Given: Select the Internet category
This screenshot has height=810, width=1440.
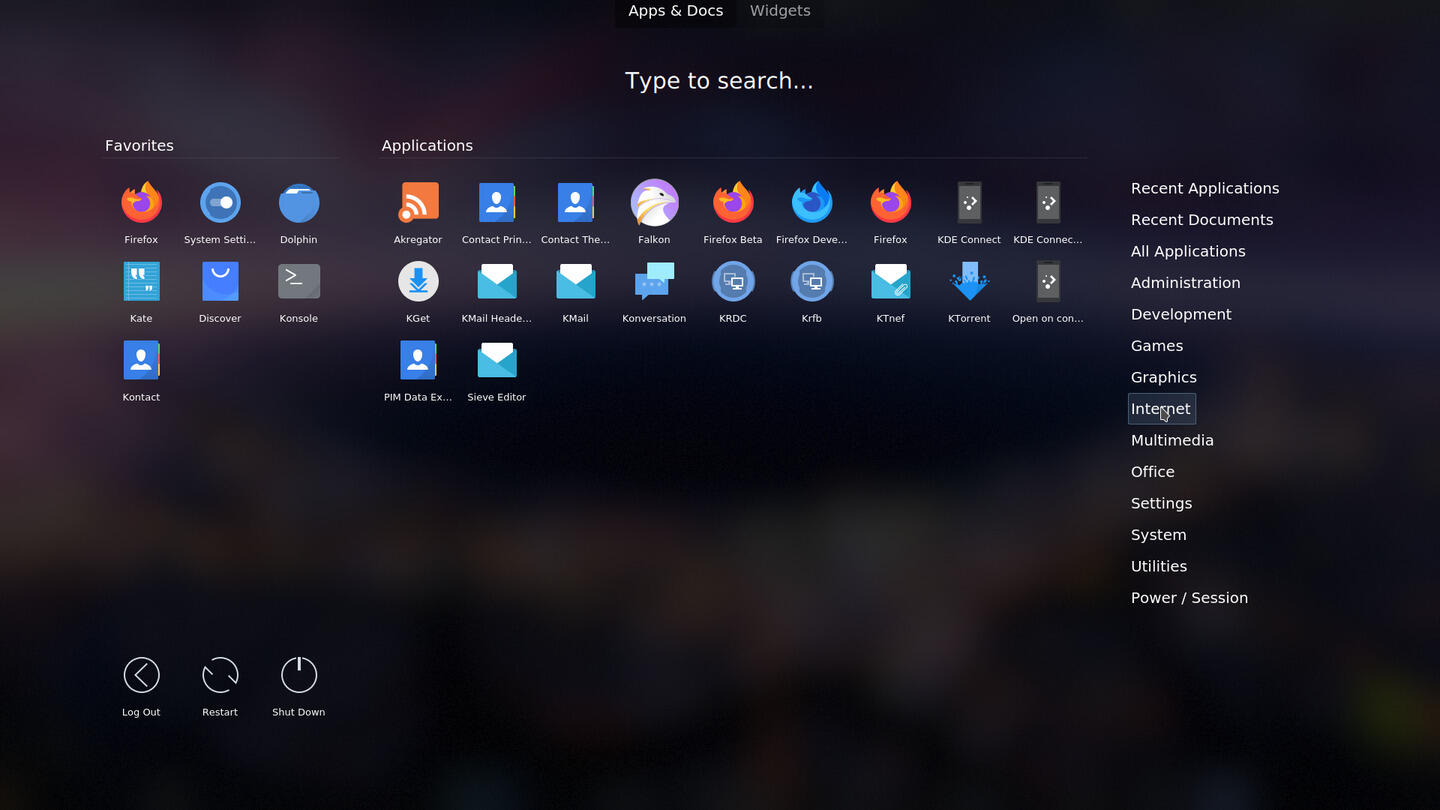Looking at the screenshot, I should tap(1161, 409).
